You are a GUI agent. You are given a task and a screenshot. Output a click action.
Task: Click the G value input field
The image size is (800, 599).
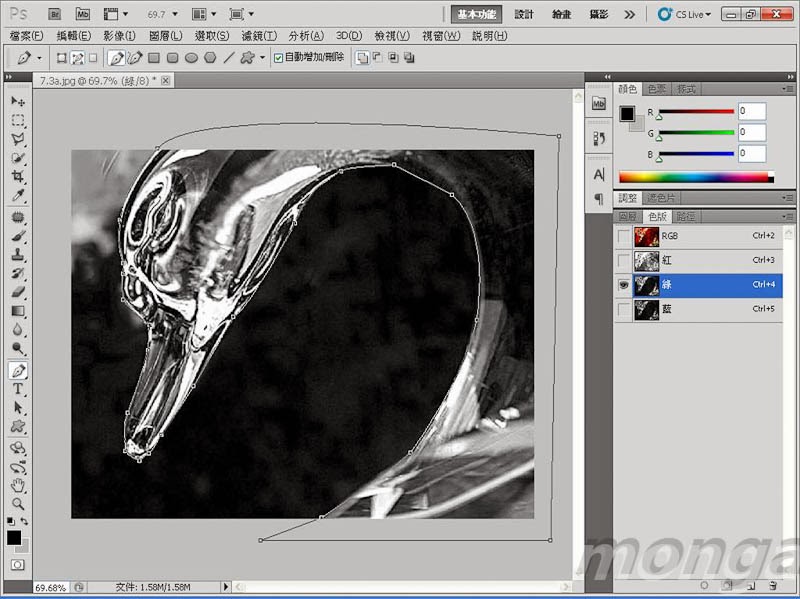(x=752, y=133)
